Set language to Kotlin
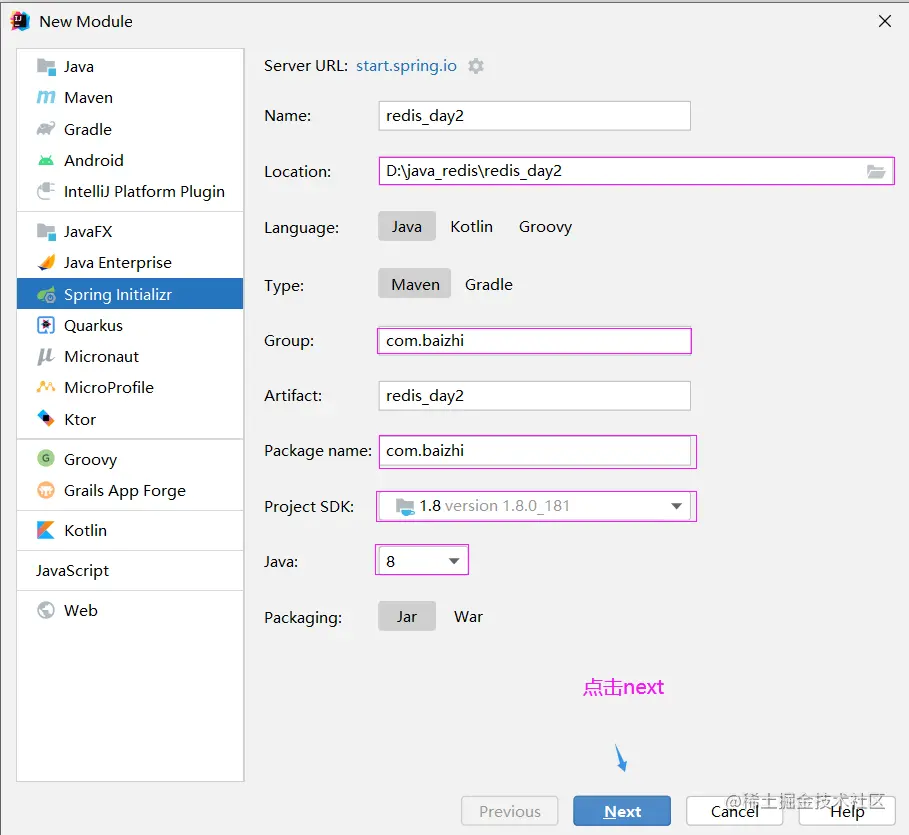 tap(471, 226)
